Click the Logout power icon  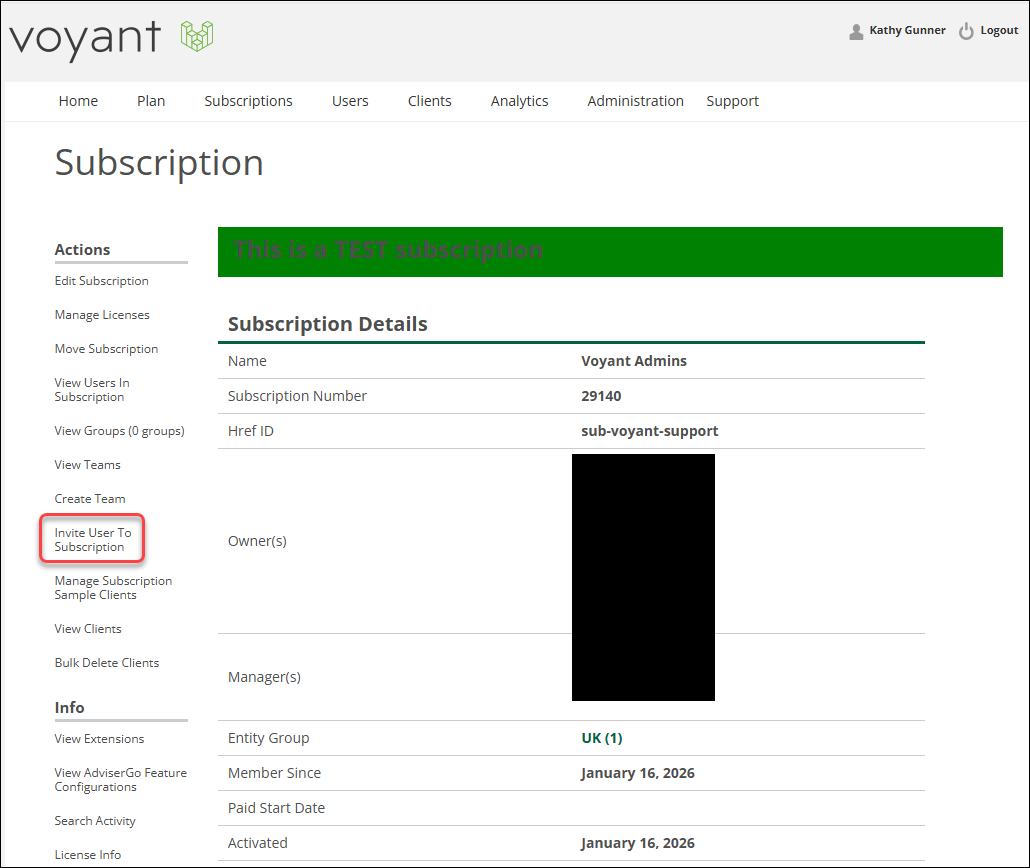[966, 31]
